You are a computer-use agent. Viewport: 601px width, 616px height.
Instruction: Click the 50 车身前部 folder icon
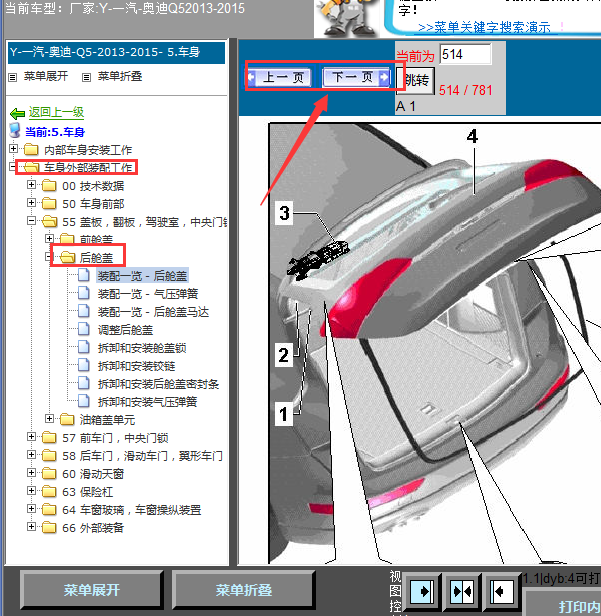click(49, 204)
